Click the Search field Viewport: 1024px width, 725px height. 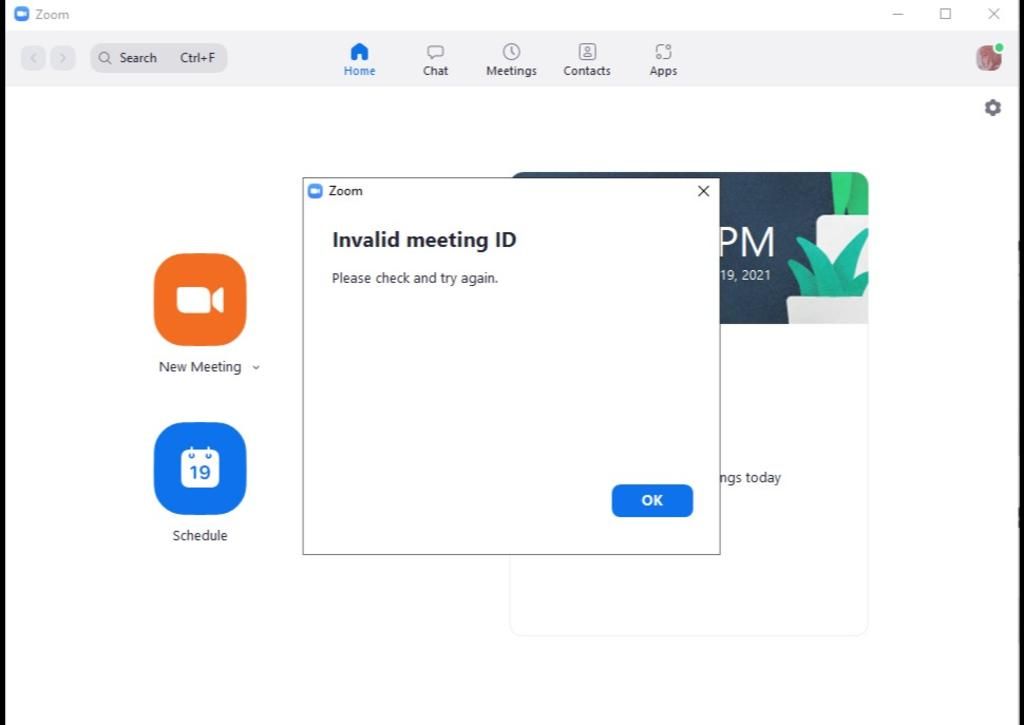pos(159,57)
